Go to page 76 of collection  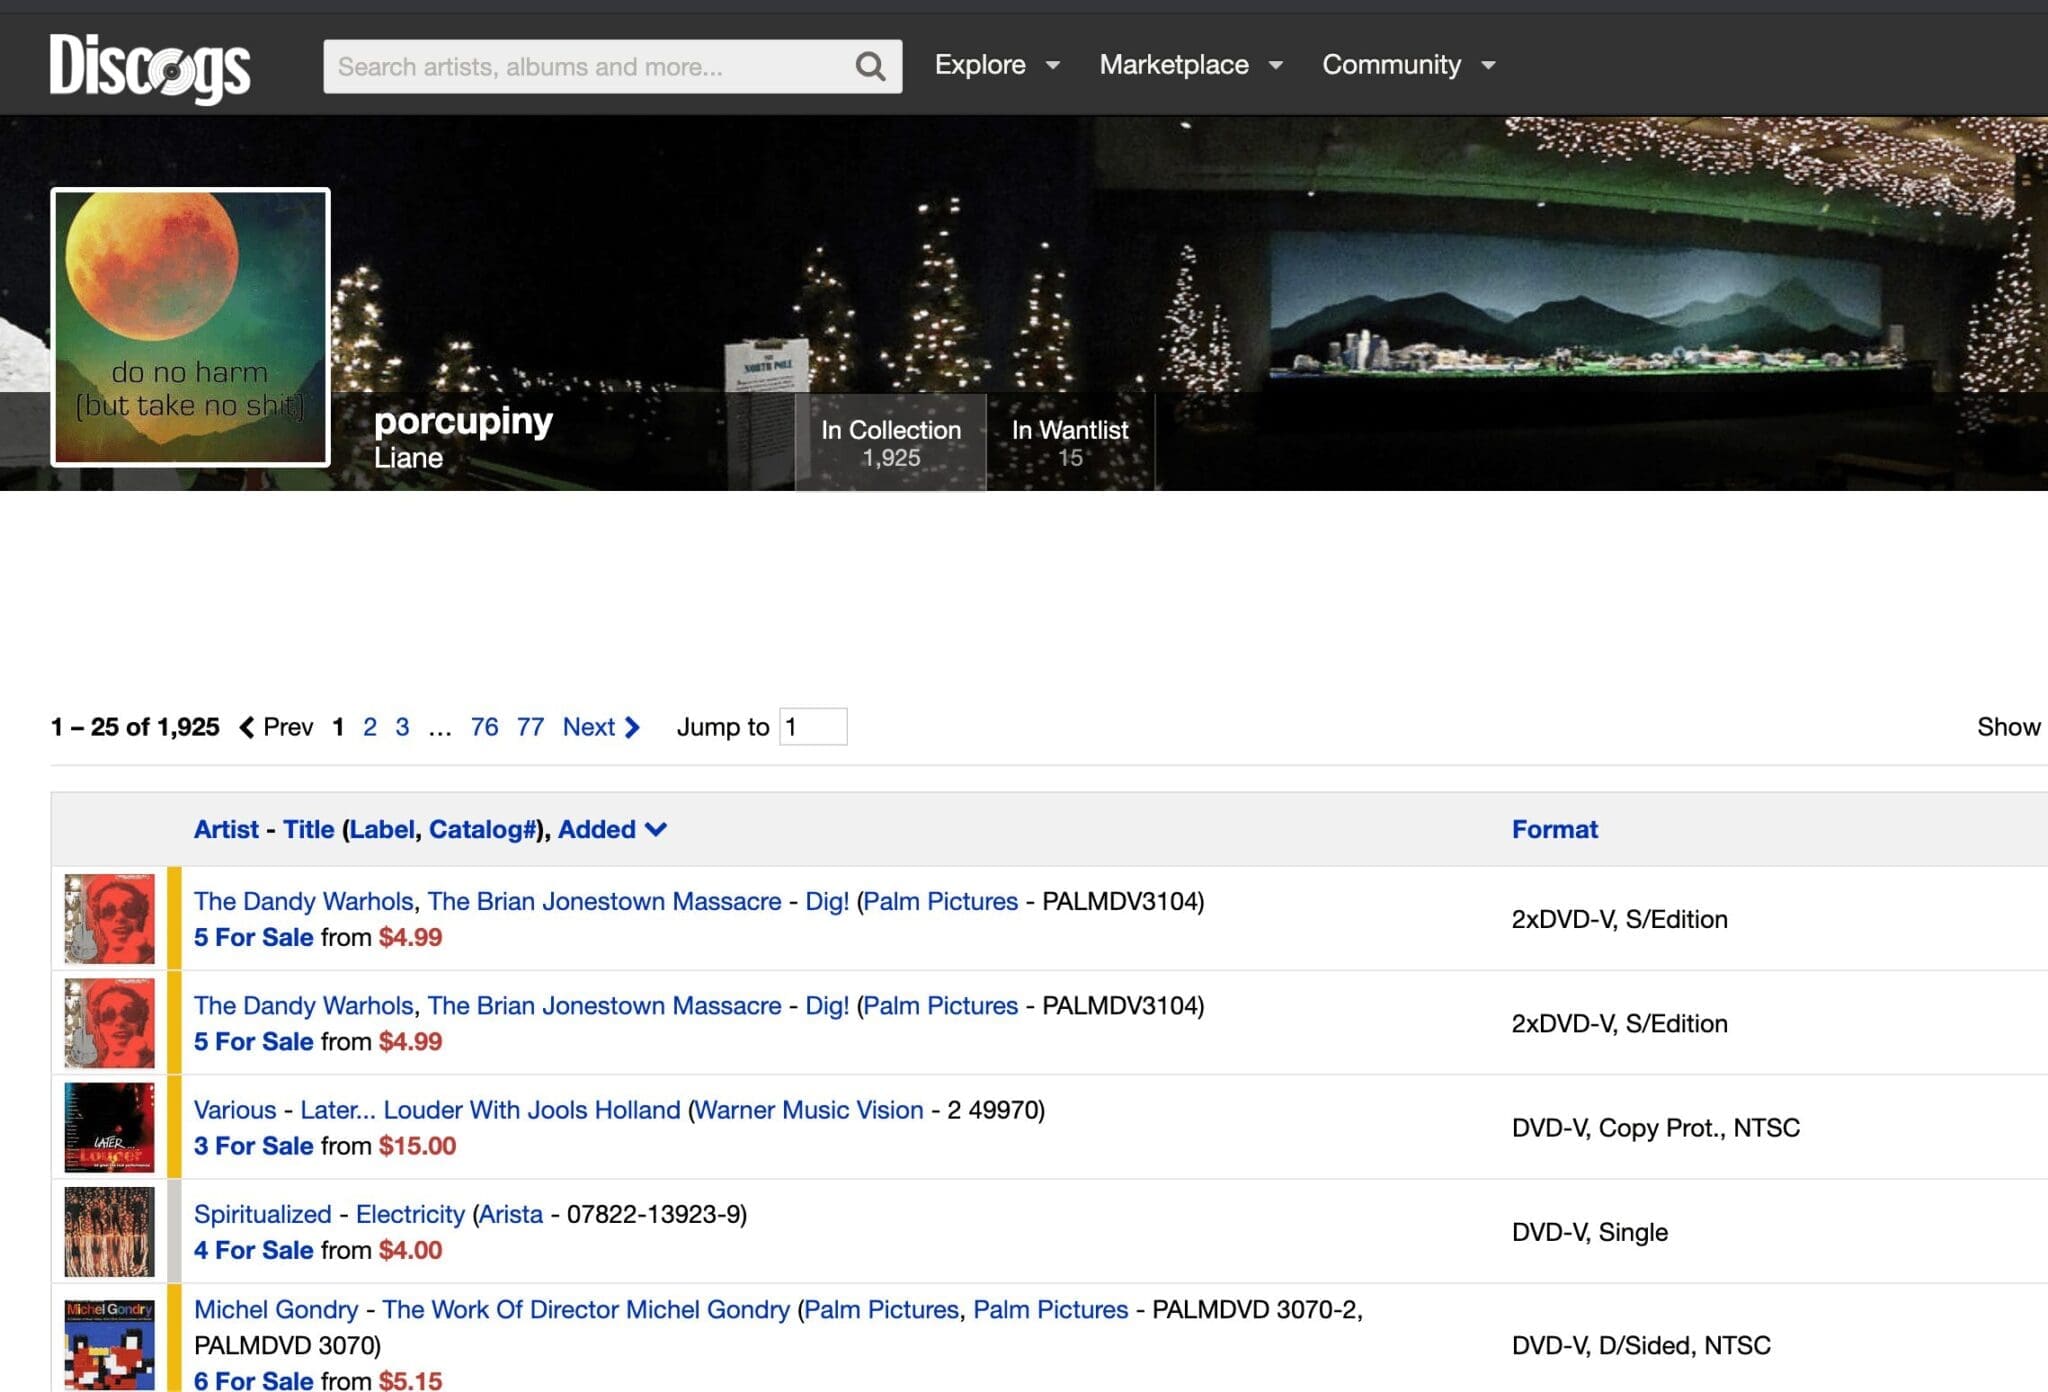[484, 727]
